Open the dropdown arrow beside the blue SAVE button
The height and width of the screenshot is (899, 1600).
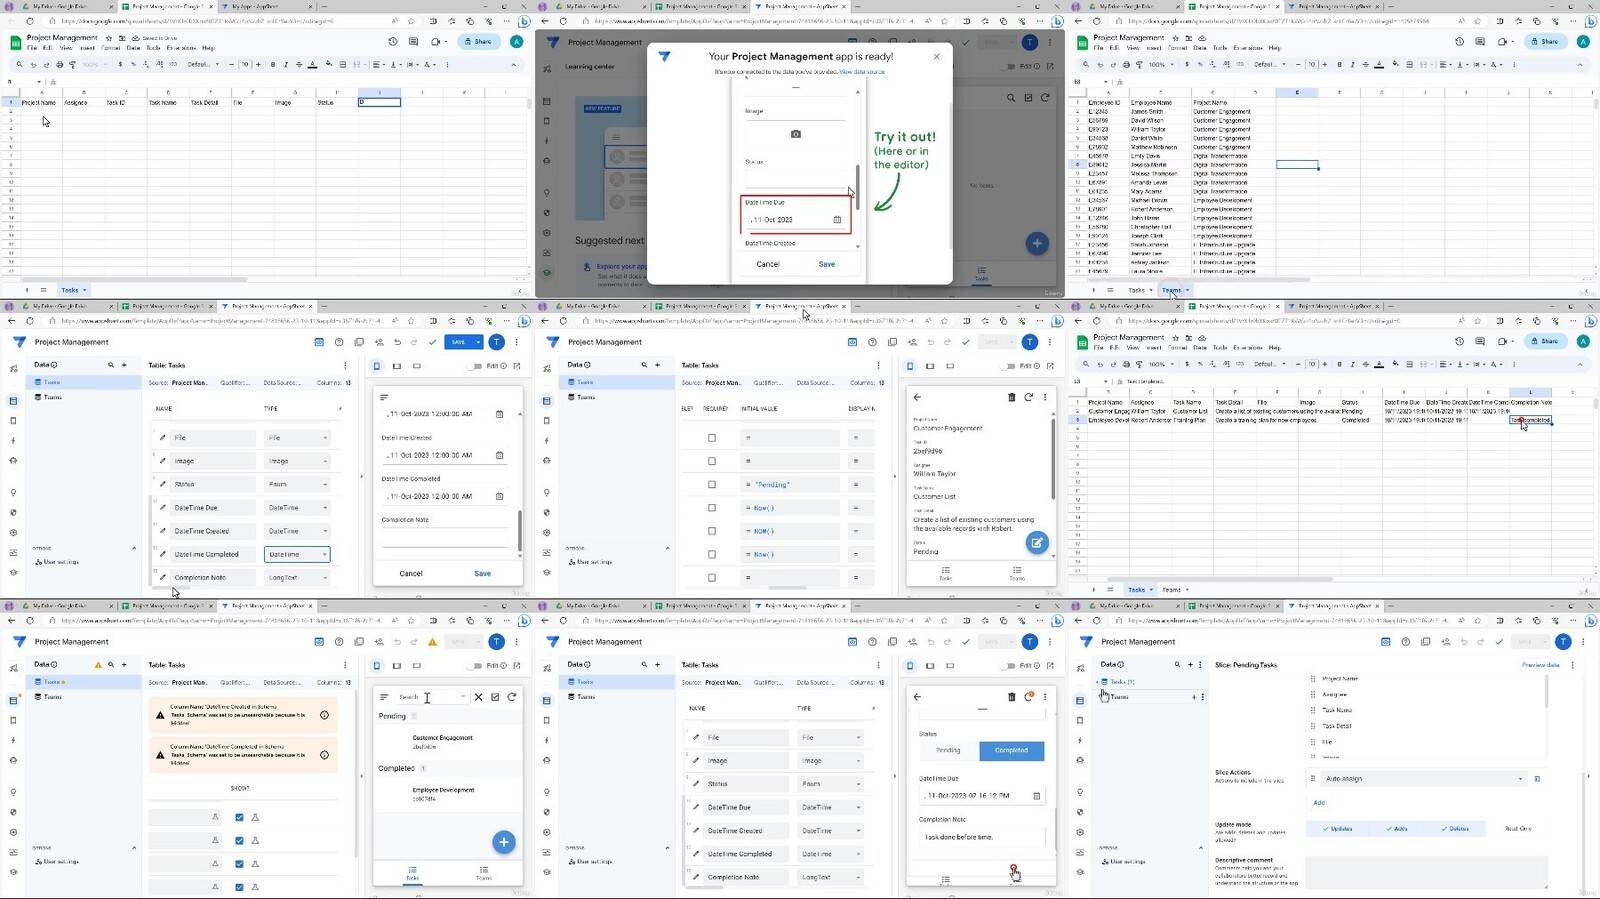(478, 342)
